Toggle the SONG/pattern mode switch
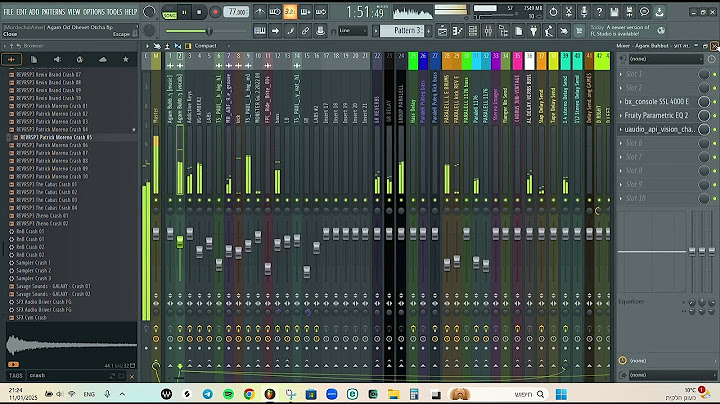Screen dimensions: 720x404 click(169, 13)
